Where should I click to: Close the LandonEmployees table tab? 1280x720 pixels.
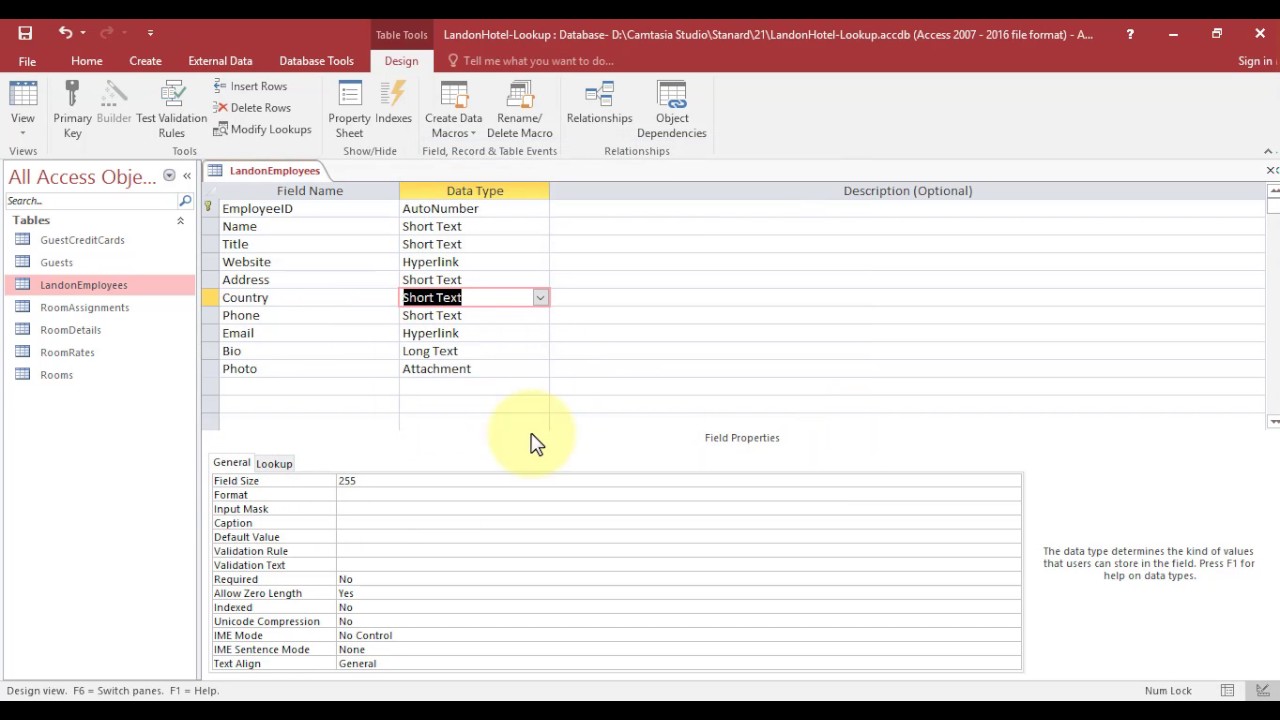click(x=1271, y=171)
